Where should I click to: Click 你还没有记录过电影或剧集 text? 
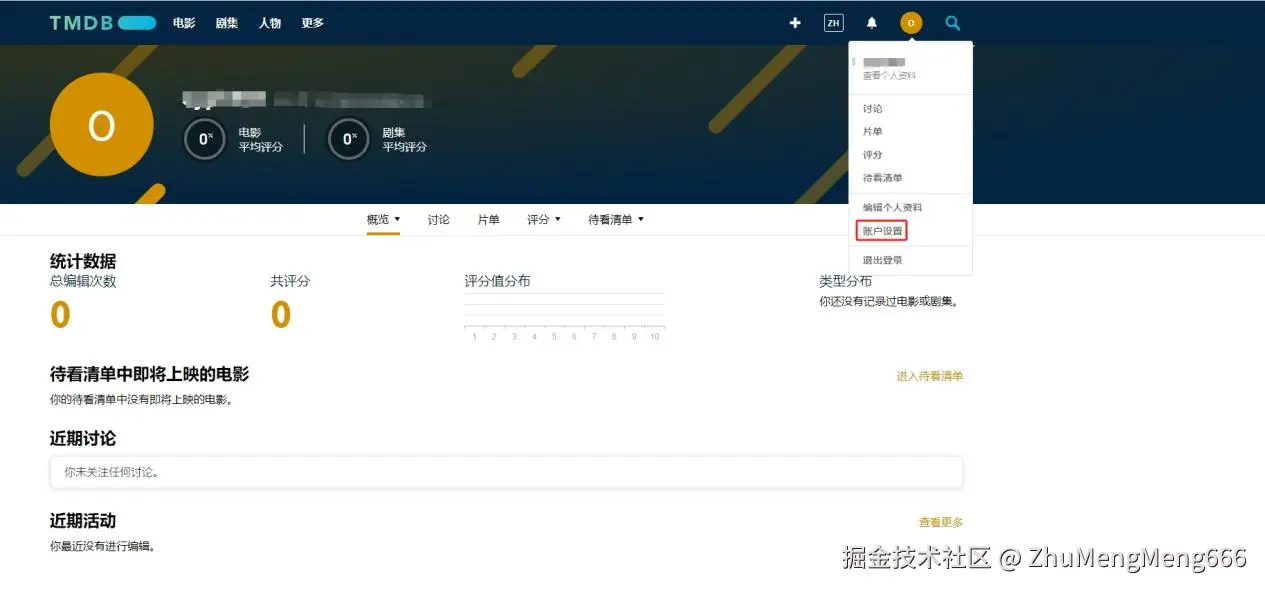pos(890,301)
